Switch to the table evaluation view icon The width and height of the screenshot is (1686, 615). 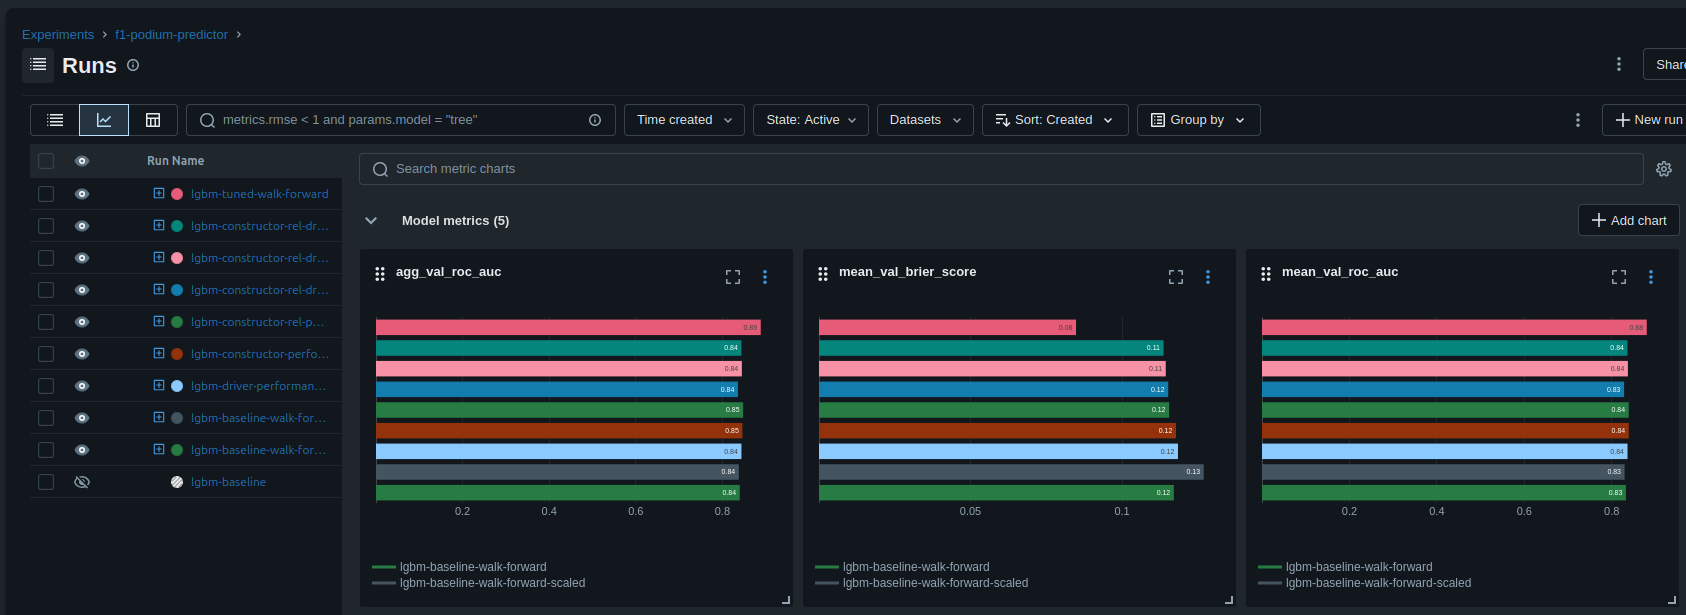[x=153, y=120]
